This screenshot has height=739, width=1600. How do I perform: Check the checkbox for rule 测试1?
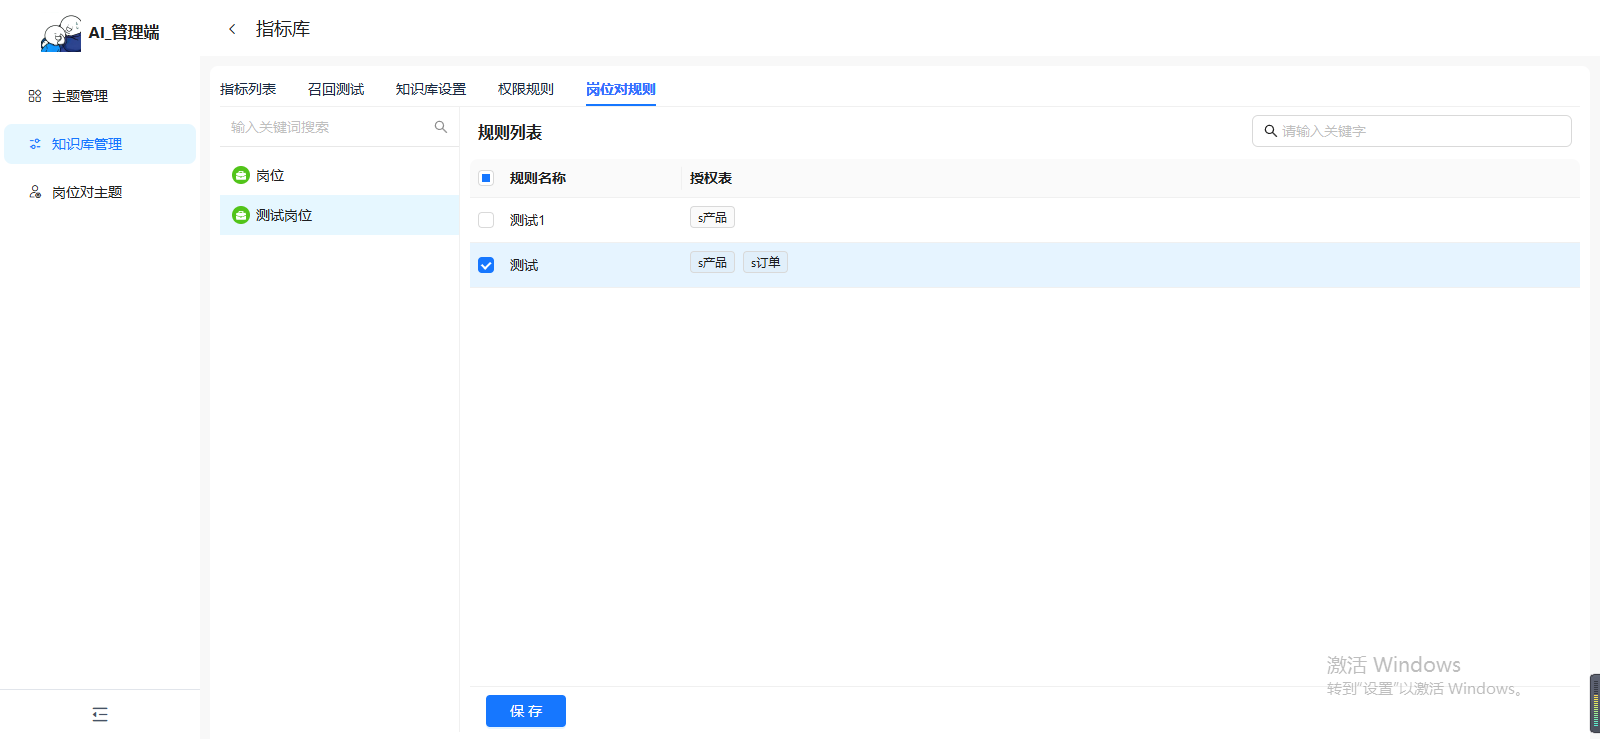pos(486,220)
